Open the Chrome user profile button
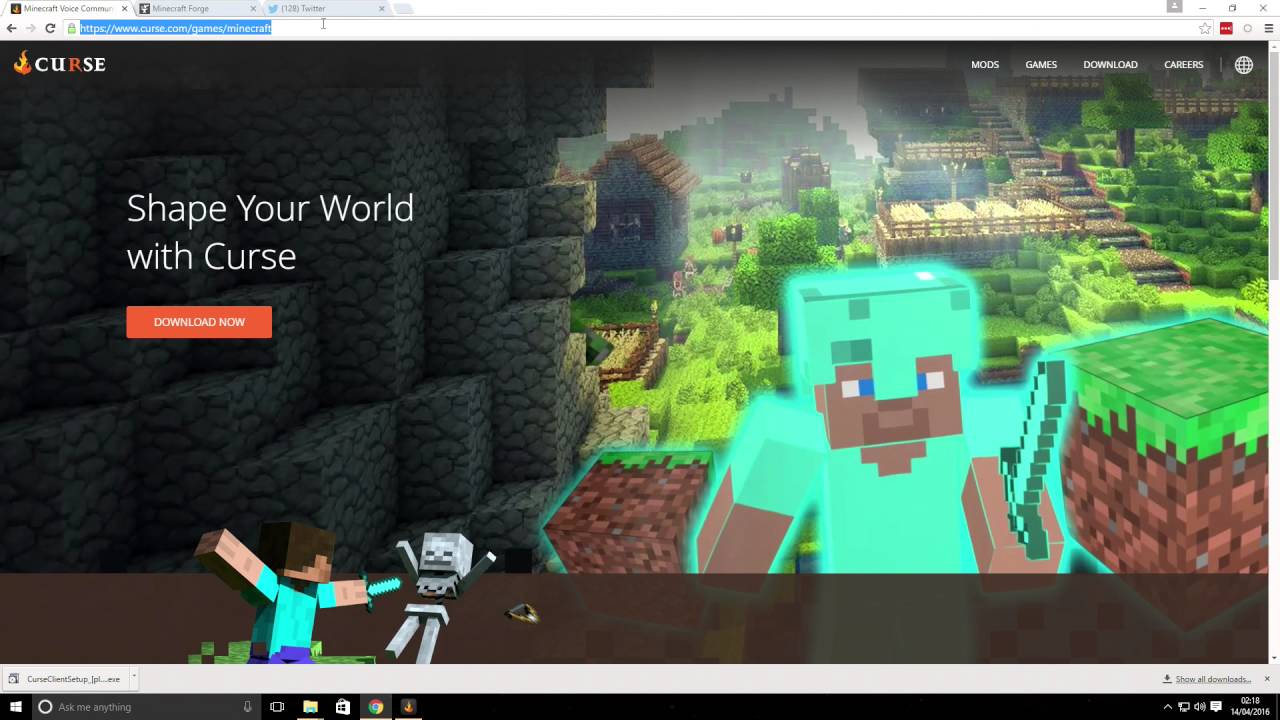Viewport: 1280px width, 720px height. tap(1174, 6)
